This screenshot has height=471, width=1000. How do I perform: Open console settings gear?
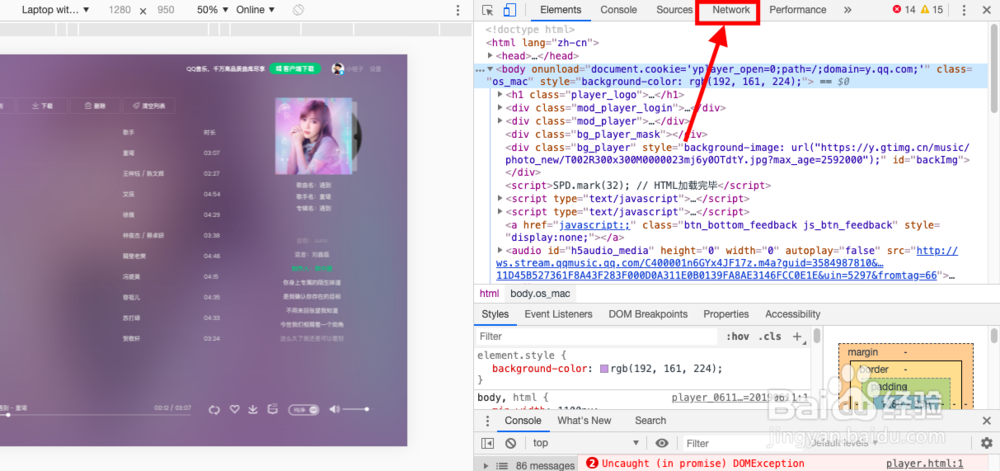(987, 443)
